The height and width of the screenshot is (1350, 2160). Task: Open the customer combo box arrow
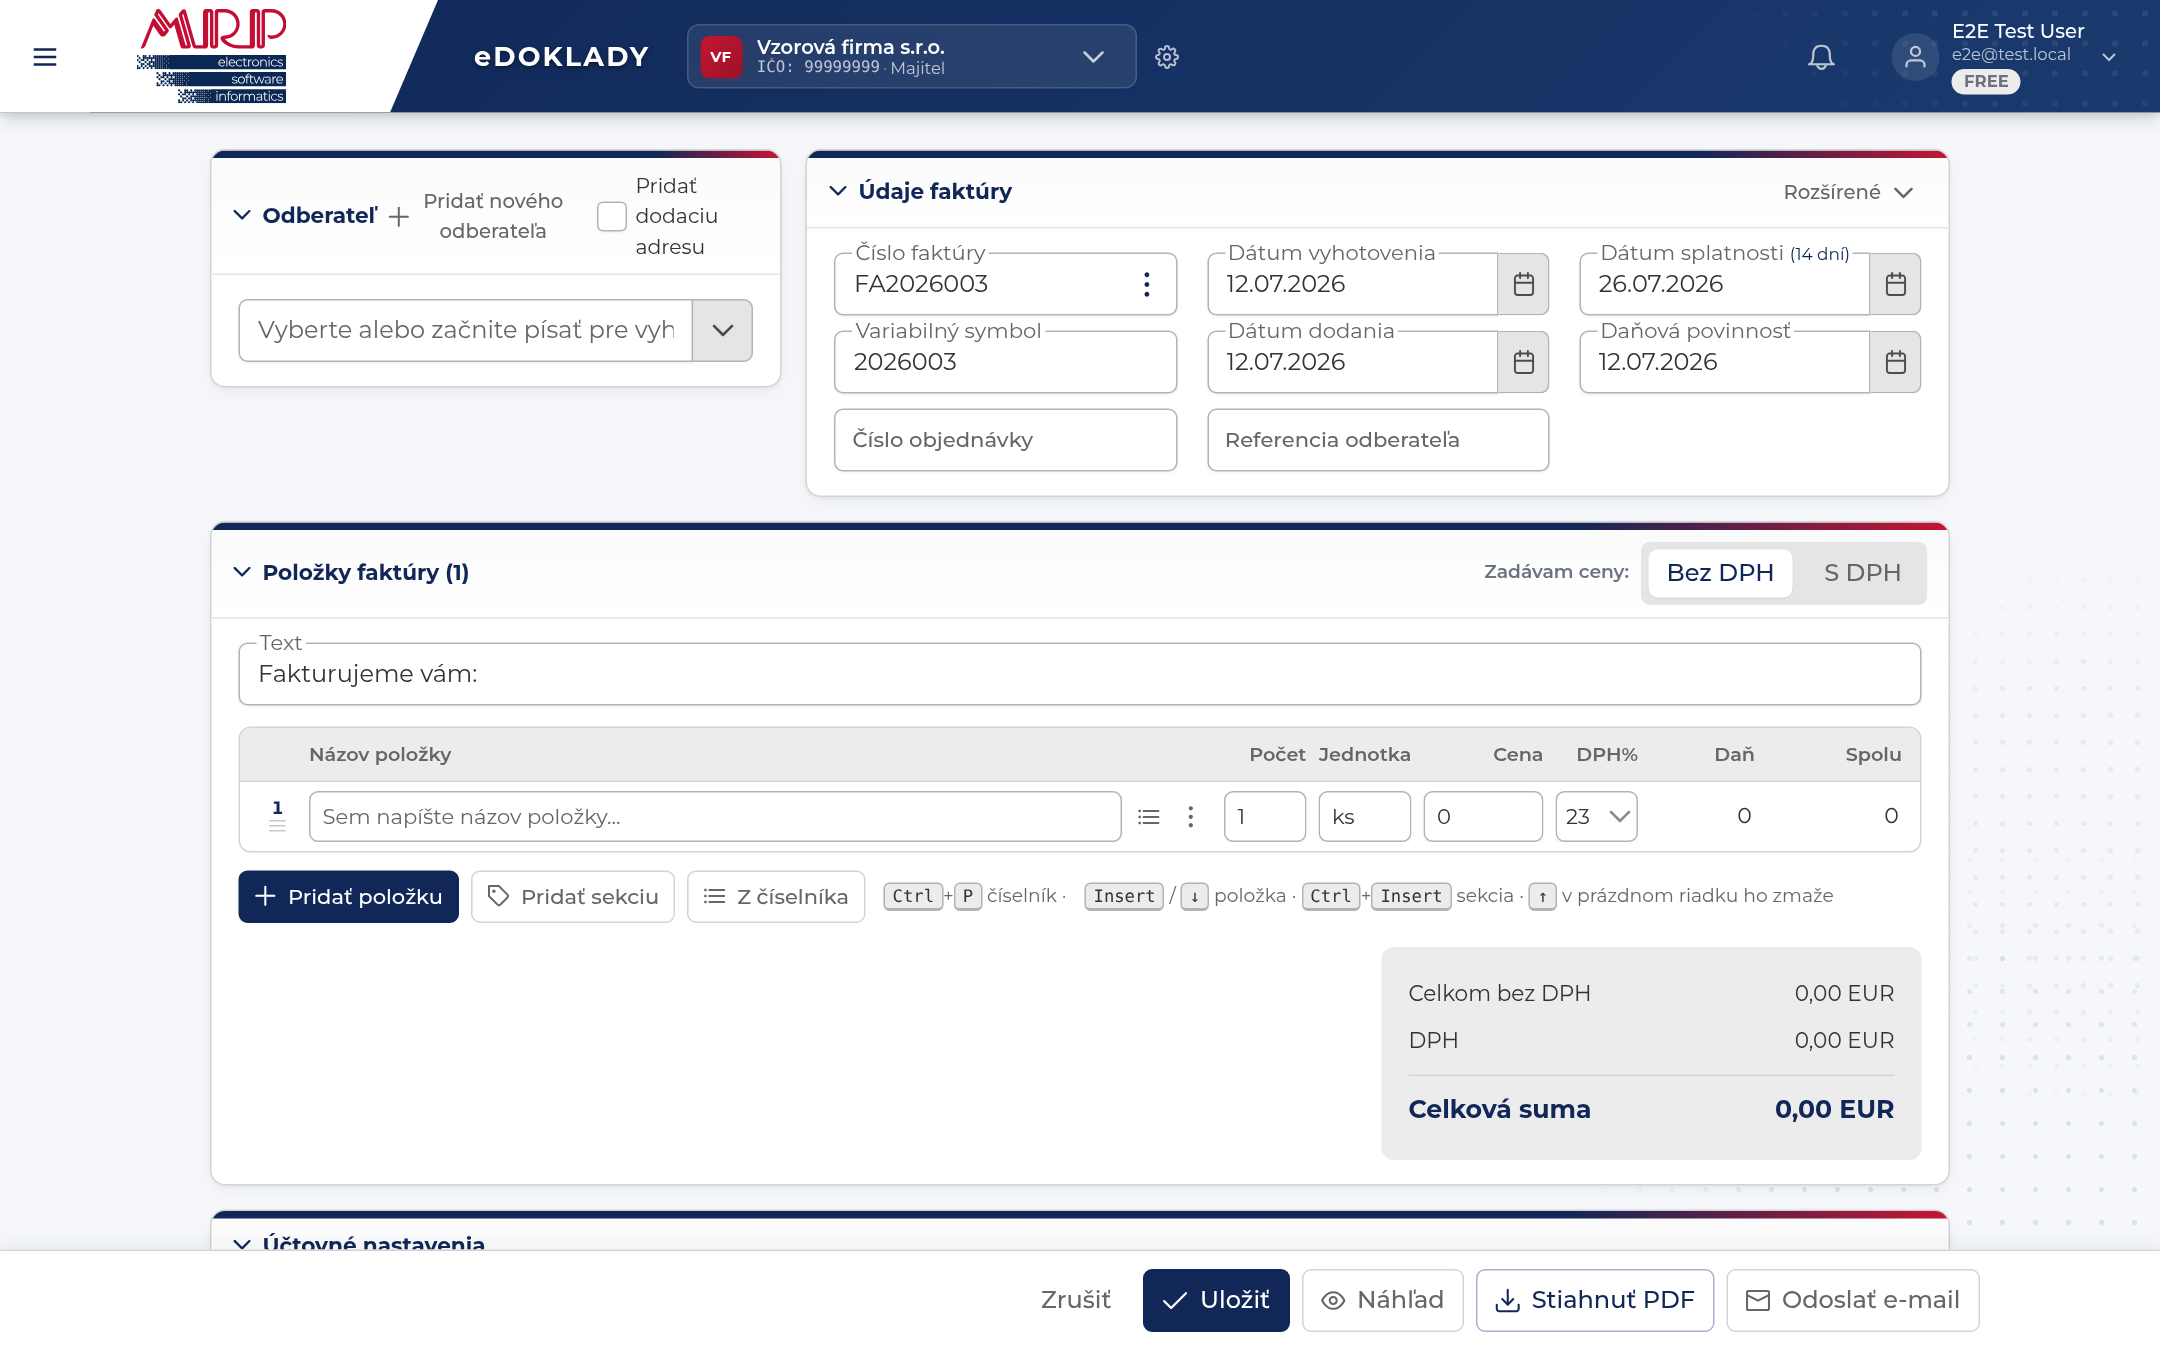coord(722,330)
